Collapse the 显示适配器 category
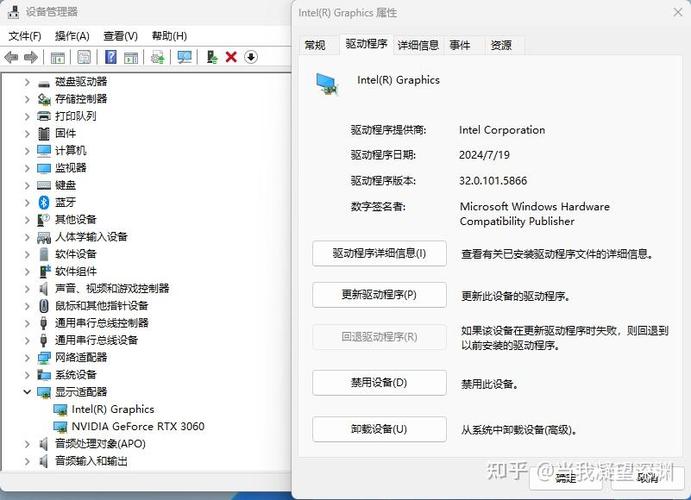 tap(27, 392)
